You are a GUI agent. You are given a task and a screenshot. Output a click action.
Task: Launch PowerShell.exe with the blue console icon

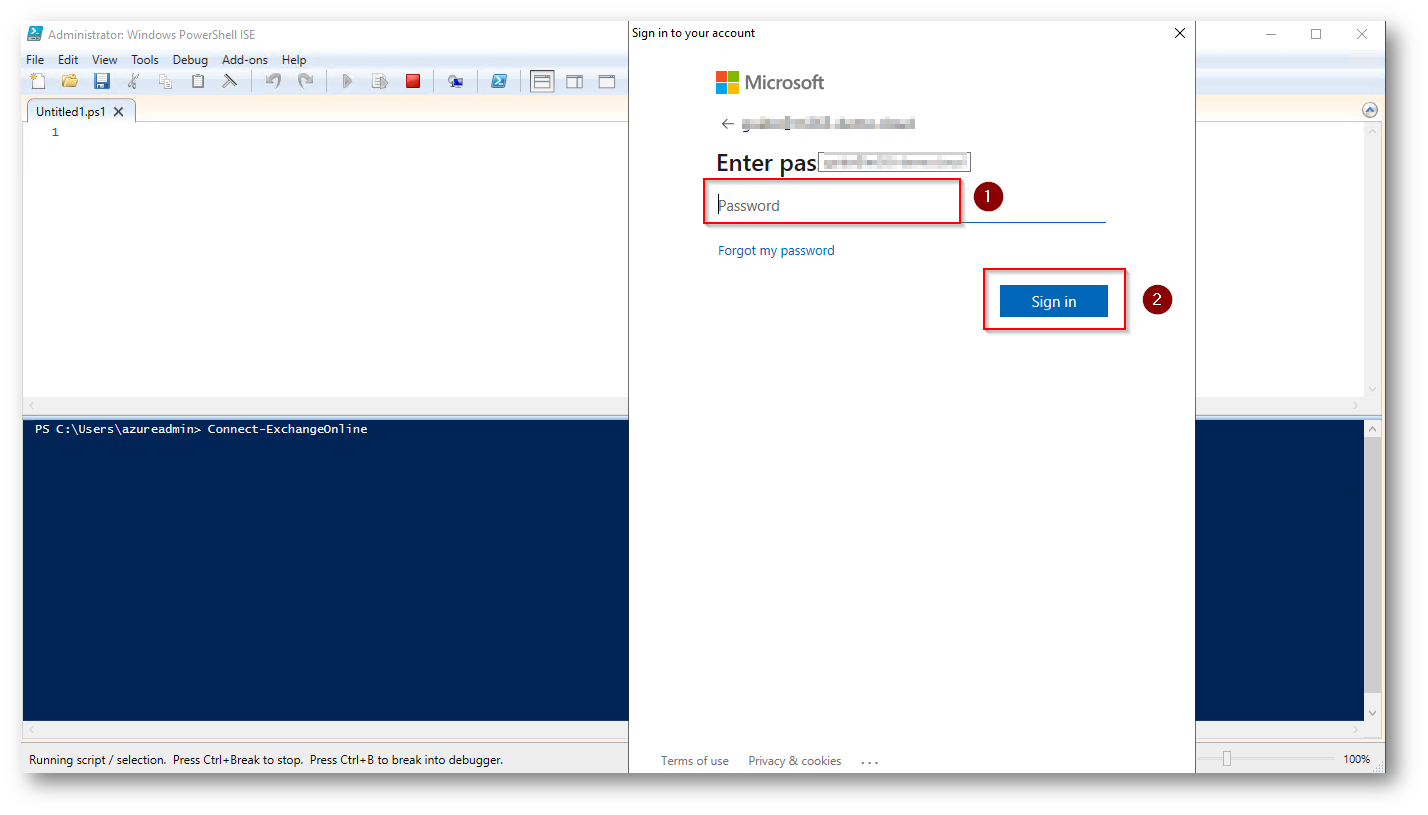[x=498, y=81]
